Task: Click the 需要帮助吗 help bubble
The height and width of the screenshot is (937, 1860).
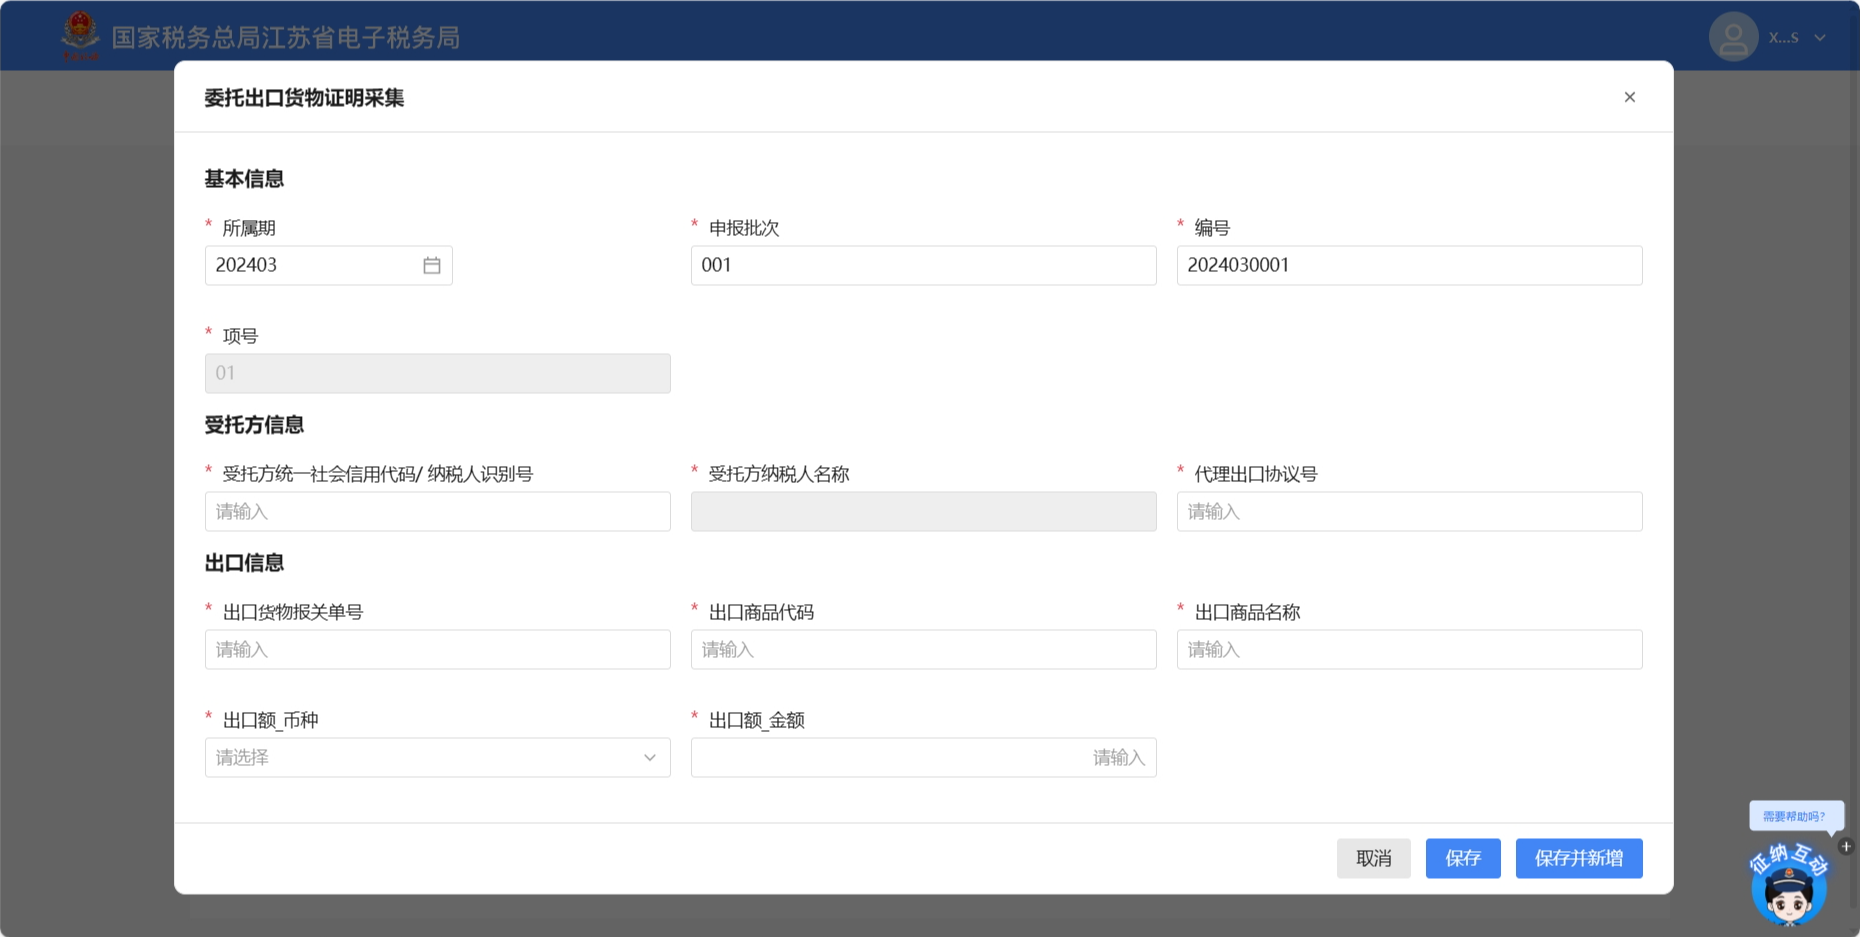Action: [1794, 816]
